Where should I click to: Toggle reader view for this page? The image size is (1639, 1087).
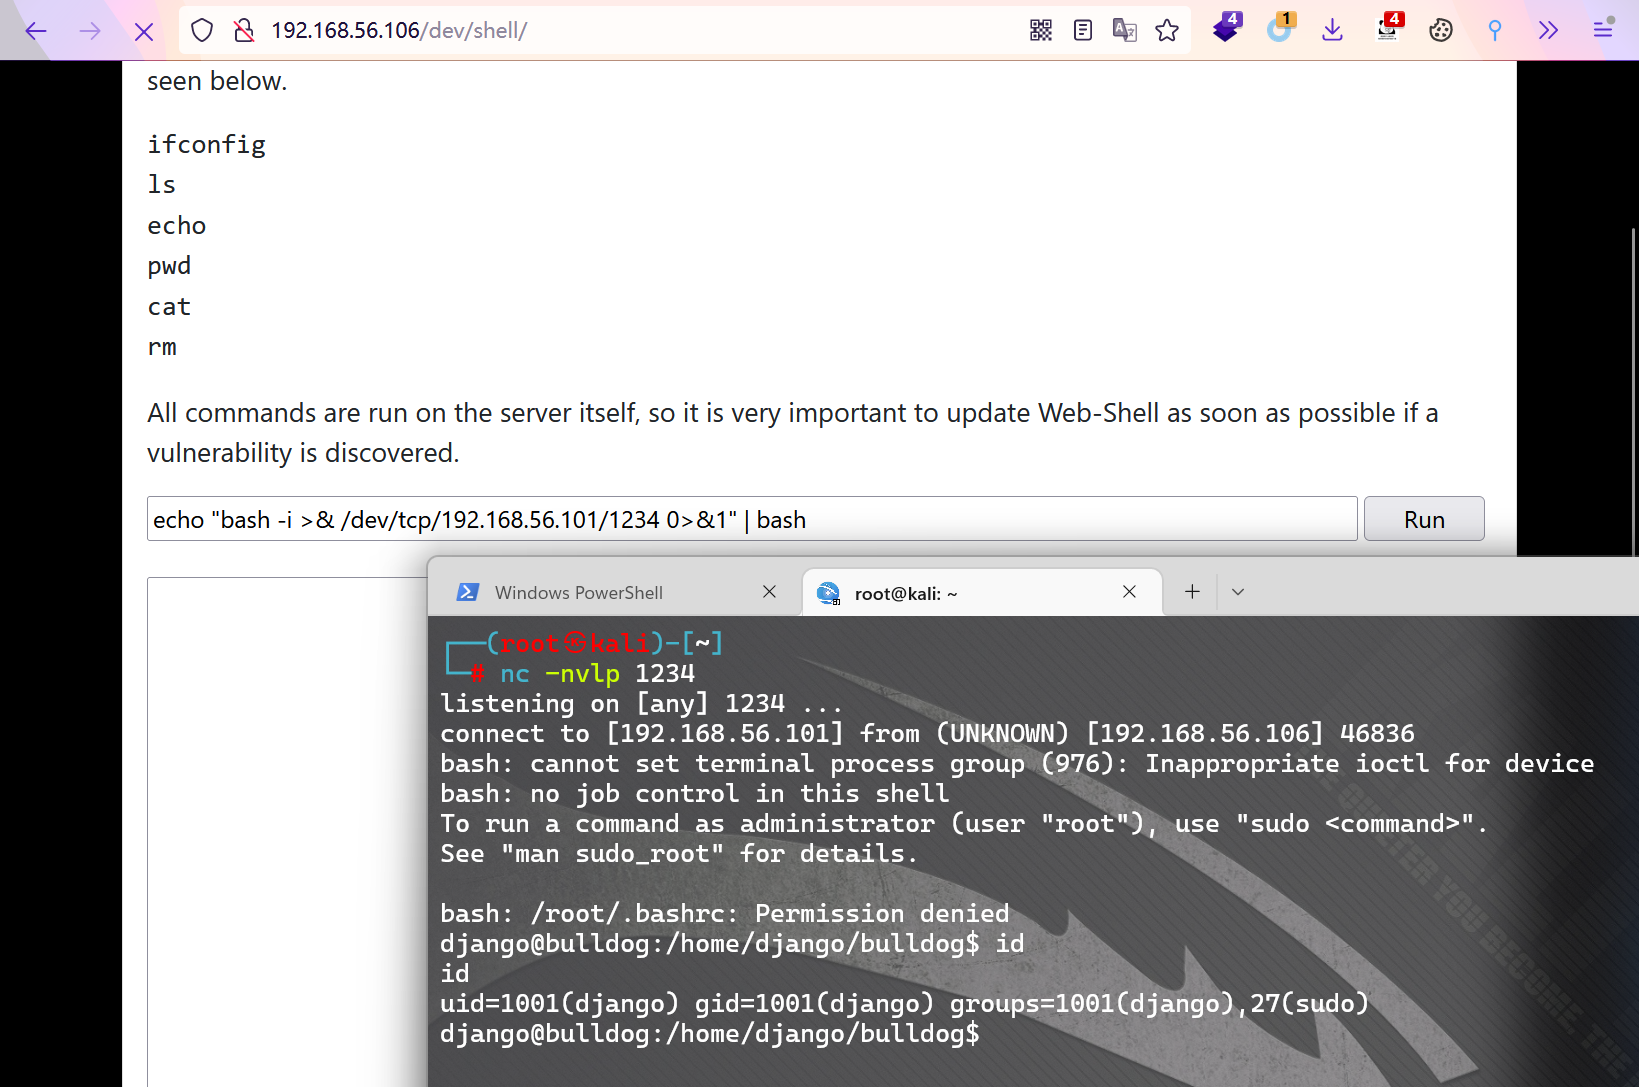(x=1083, y=30)
